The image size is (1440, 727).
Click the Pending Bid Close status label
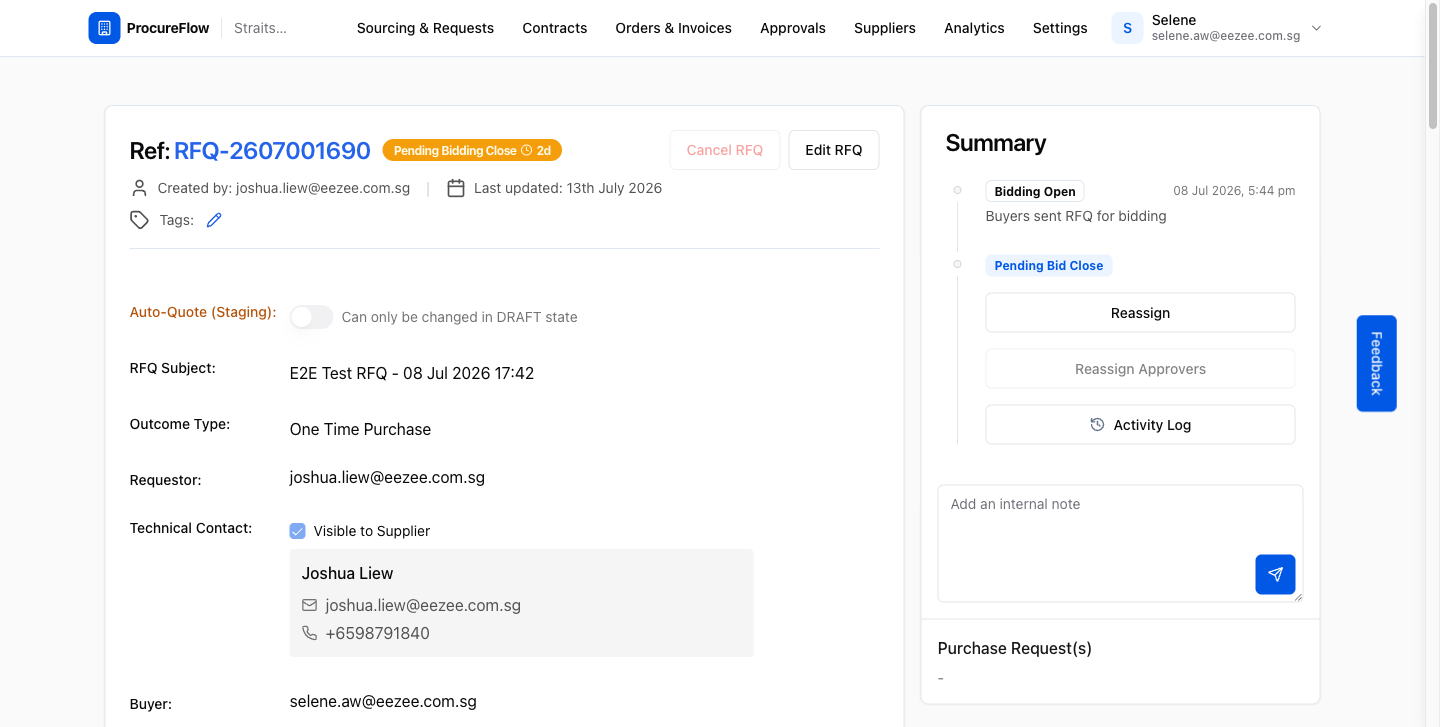point(1049,266)
